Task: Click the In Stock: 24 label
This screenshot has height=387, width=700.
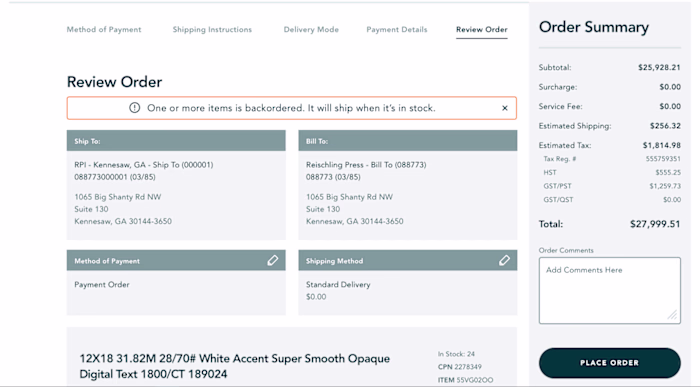Action: [x=456, y=354]
